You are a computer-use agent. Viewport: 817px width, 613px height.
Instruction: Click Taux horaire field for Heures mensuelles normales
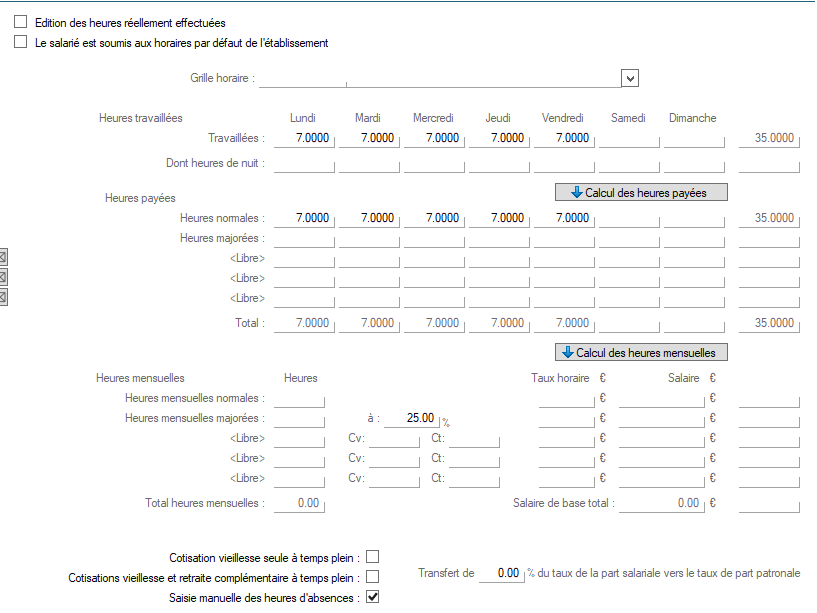coord(566,398)
